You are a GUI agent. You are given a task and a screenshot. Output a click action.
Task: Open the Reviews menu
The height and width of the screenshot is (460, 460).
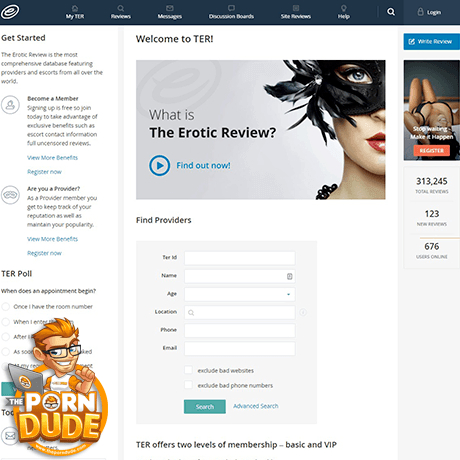121,12
